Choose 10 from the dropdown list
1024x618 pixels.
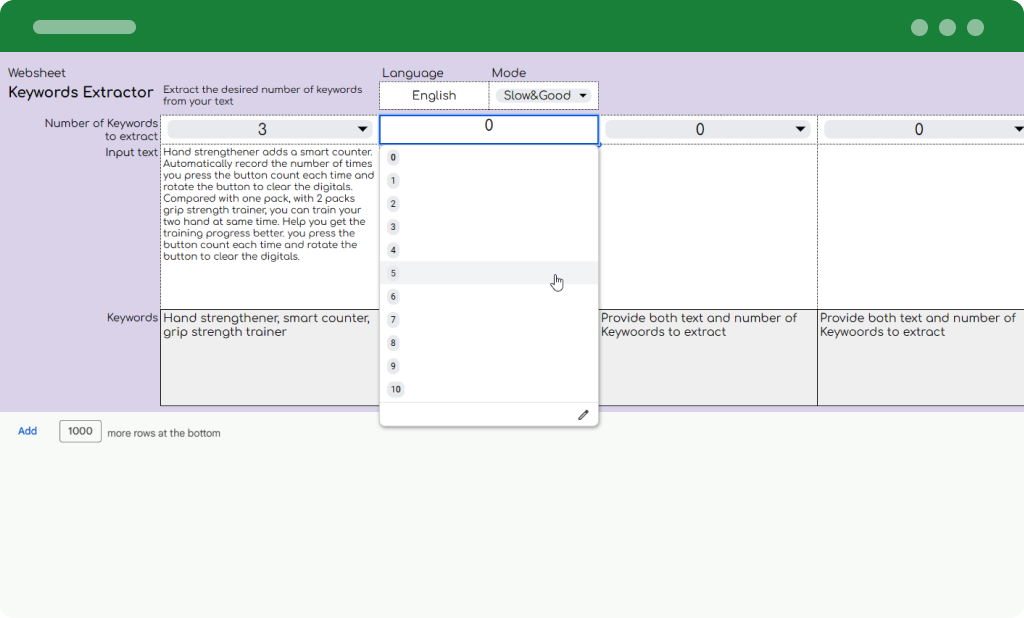pos(396,390)
